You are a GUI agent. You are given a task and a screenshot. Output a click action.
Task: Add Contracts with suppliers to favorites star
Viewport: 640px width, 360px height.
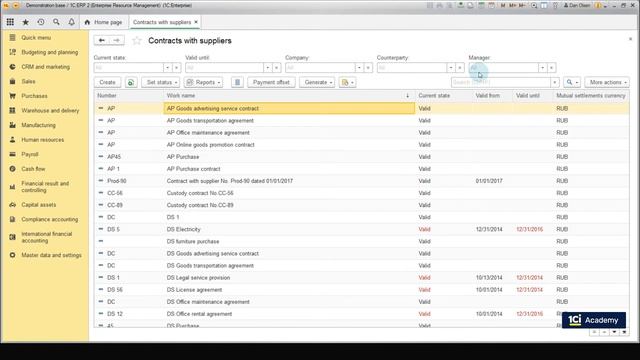click(137, 40)
